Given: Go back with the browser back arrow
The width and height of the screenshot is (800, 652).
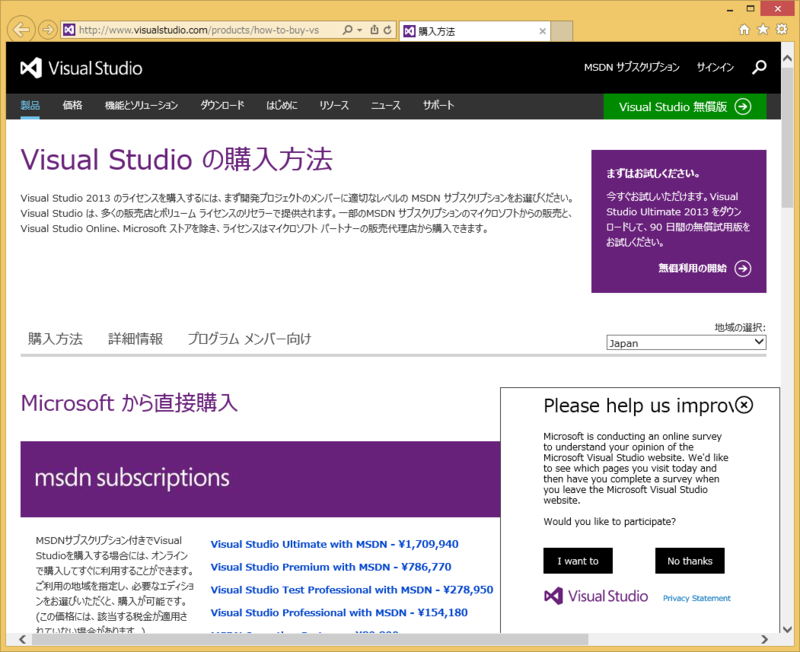Looking at the screenshot, I should point(21,30).
